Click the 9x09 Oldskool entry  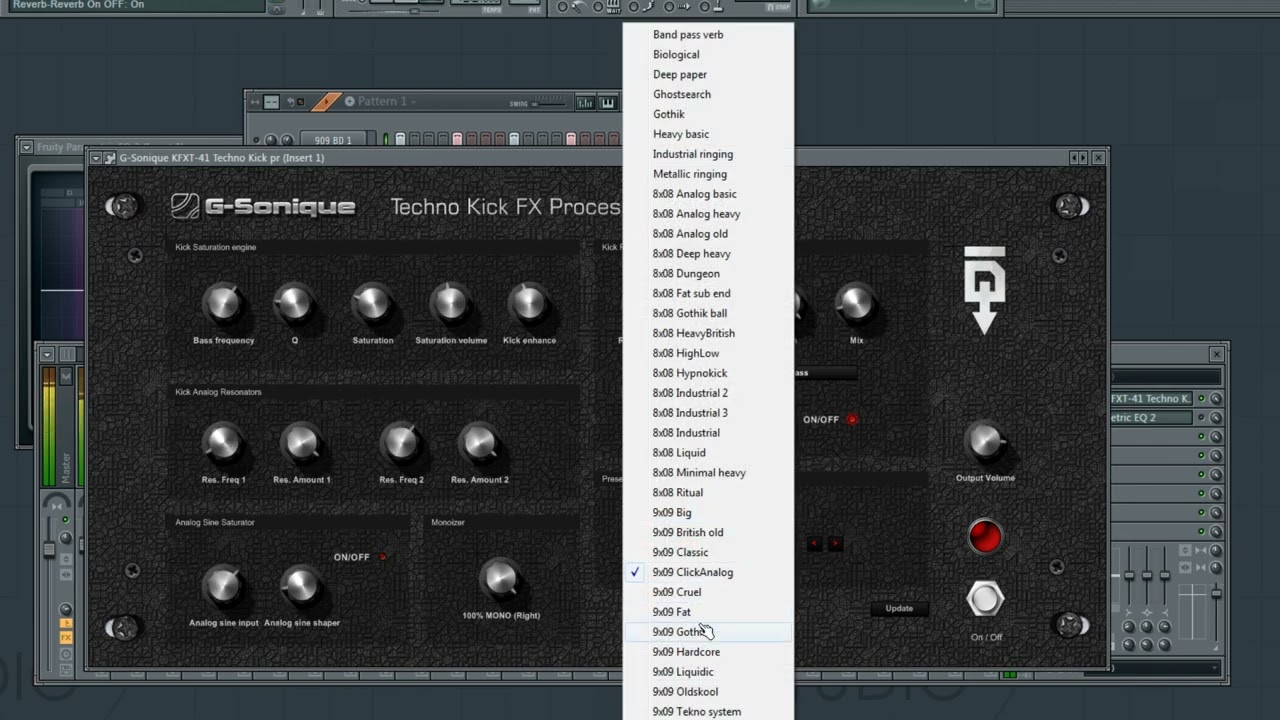click(708, 692)
